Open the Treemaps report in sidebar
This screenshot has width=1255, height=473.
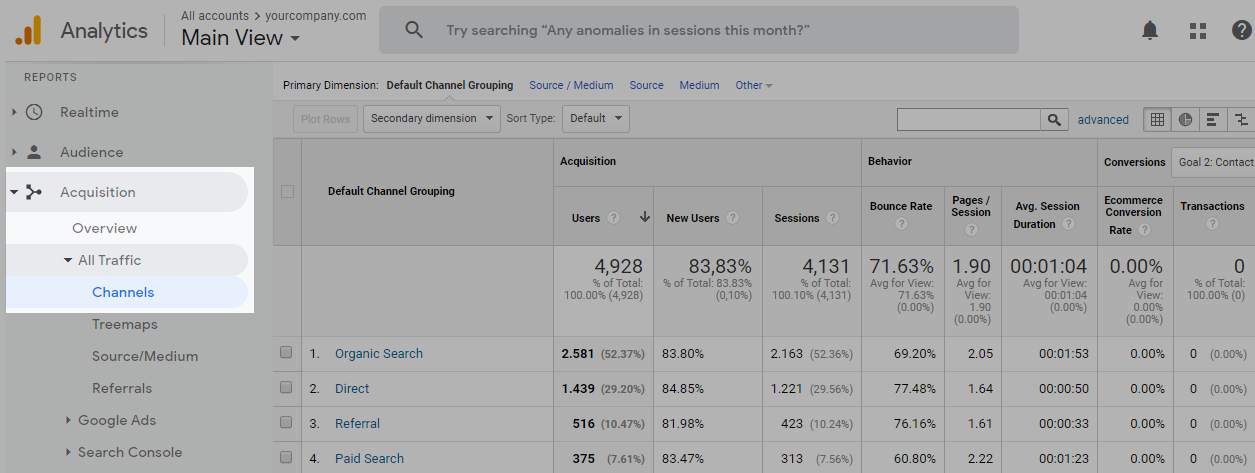pyautogui.click(x=125, y=324)
